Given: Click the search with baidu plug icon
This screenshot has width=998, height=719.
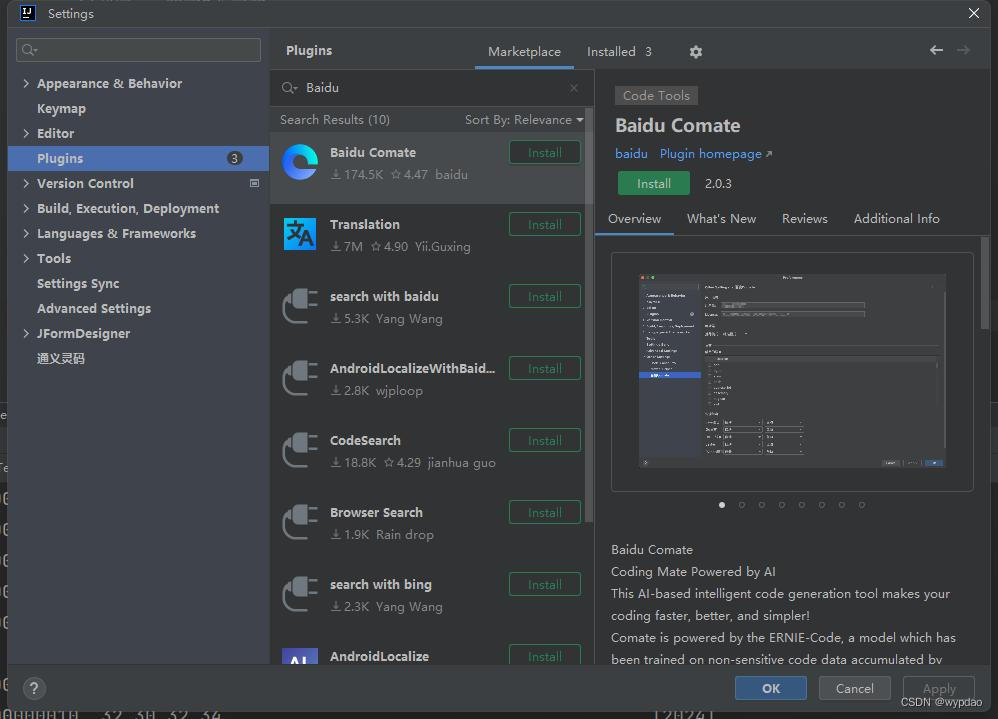Looking at the screenshot, I should (x=300, y=306).
